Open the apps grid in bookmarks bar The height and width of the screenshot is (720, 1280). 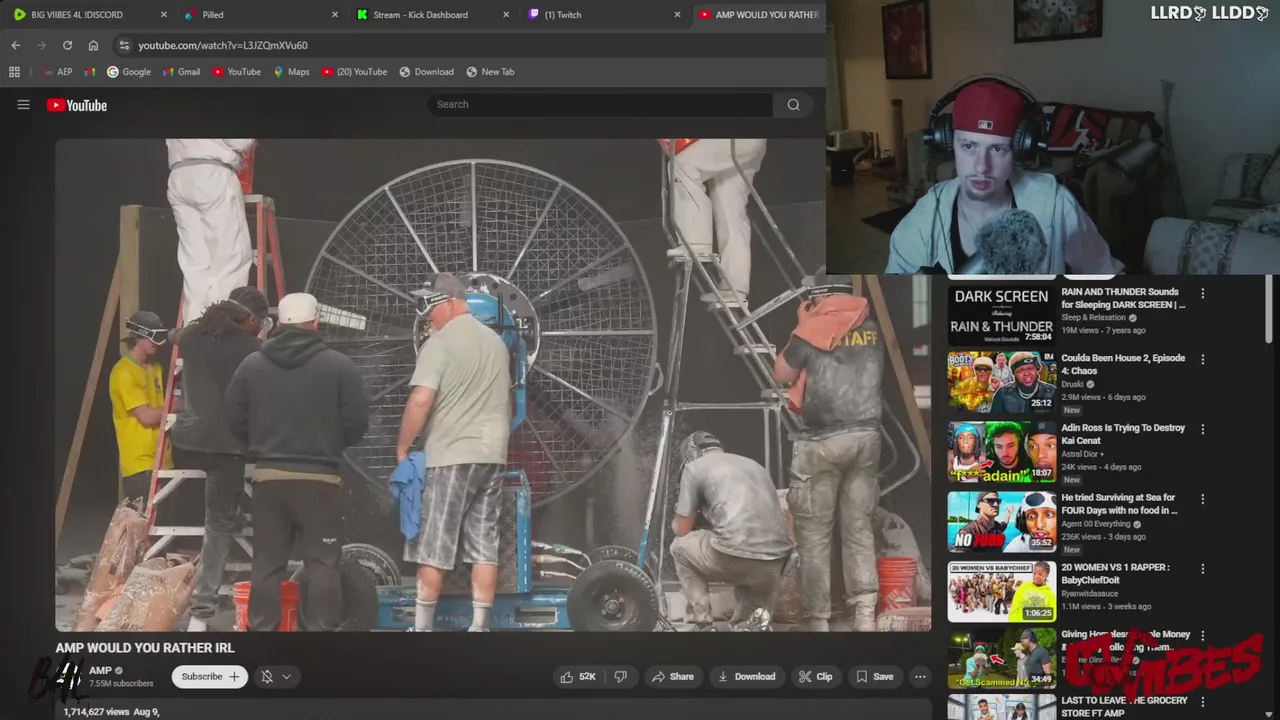point(14,72)
